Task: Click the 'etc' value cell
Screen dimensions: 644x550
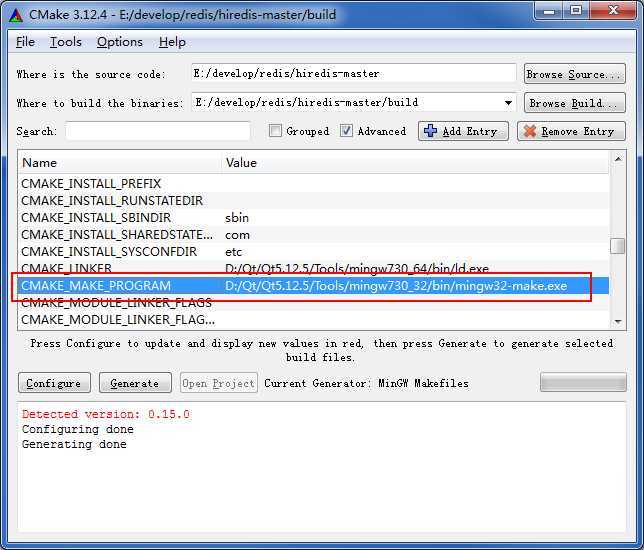Action: coord(233,251)
